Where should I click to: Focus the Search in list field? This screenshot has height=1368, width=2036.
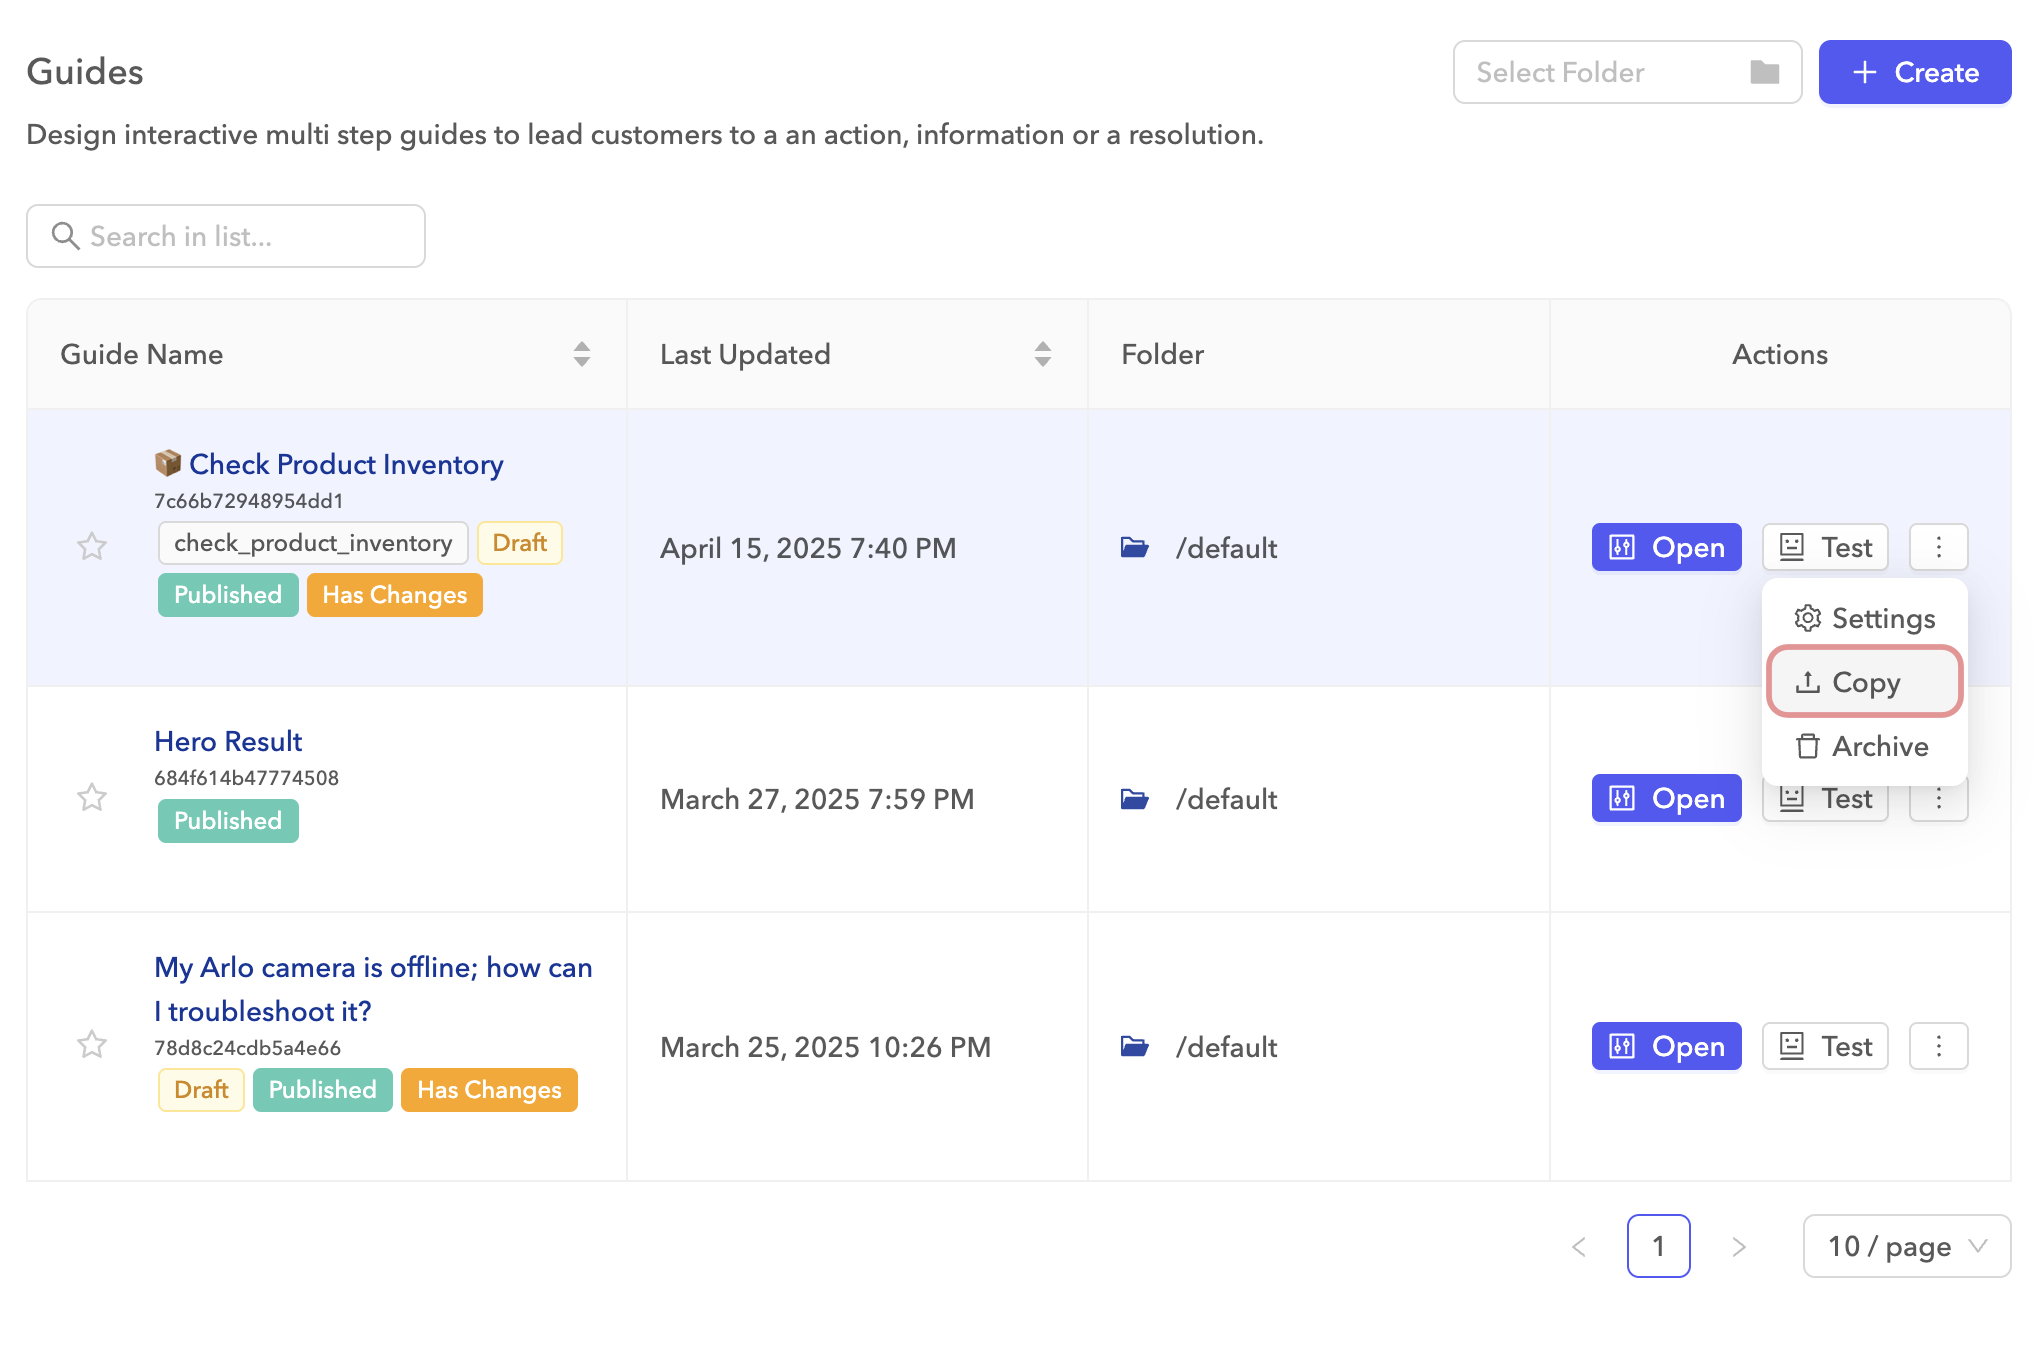coord(226,236)
